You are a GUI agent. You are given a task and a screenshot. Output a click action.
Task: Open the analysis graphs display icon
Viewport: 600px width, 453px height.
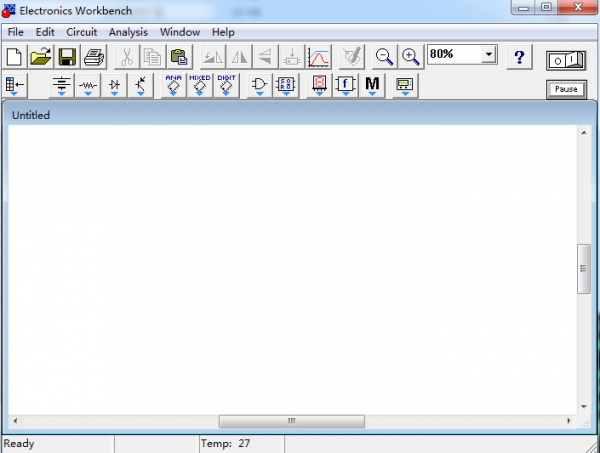[319, 57]
